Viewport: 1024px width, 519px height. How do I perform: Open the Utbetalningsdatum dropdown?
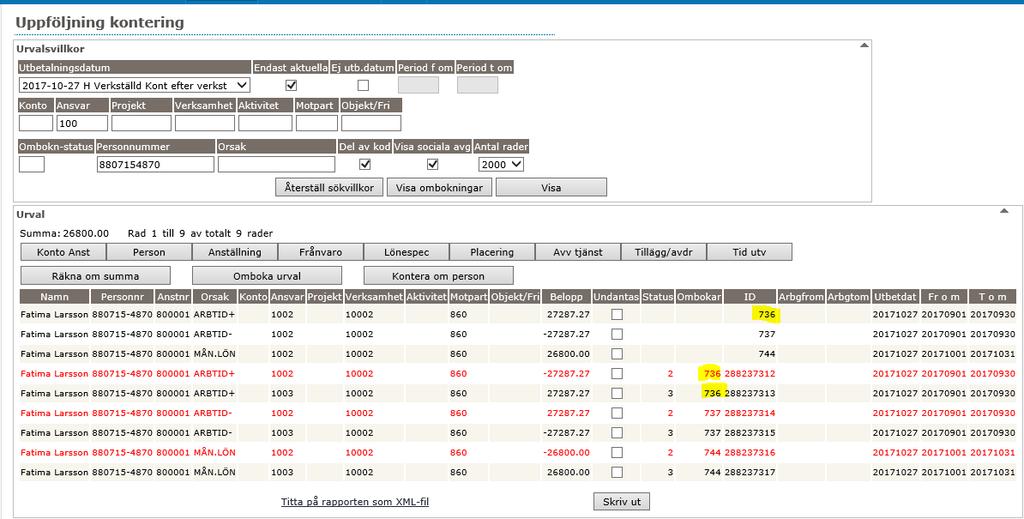[x=135, y=85]
